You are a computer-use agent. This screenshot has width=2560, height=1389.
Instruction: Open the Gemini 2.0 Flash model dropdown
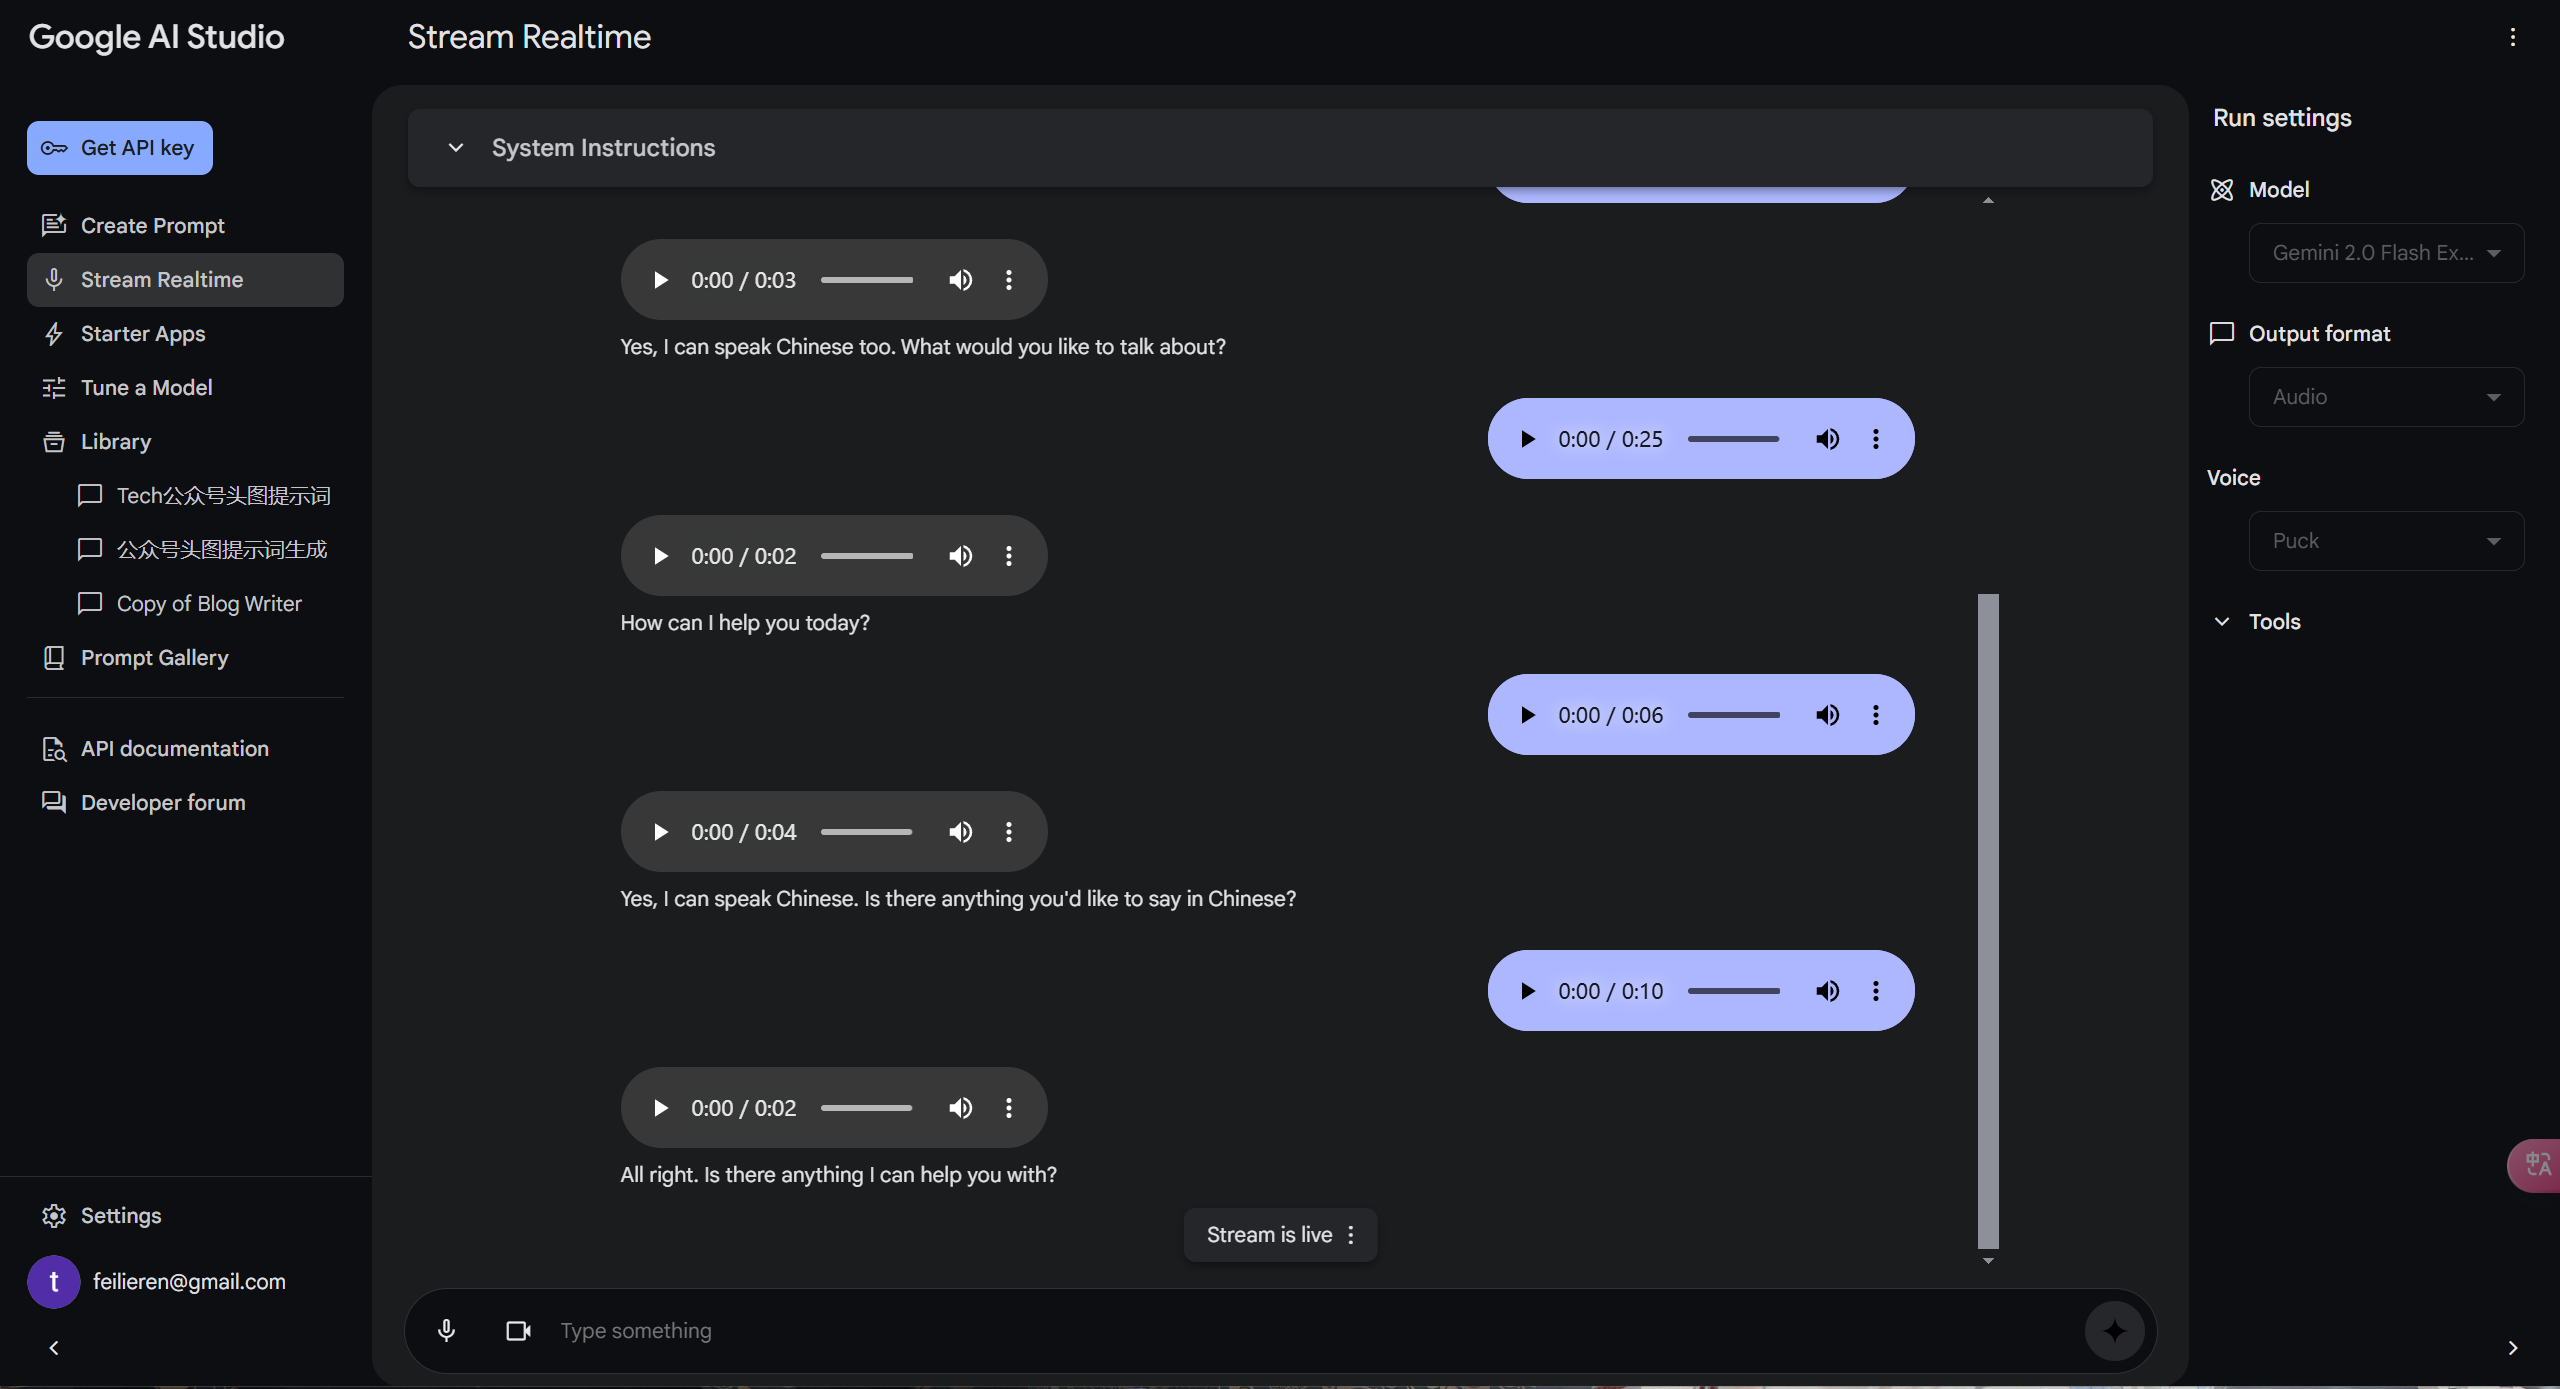point(2386,253)
